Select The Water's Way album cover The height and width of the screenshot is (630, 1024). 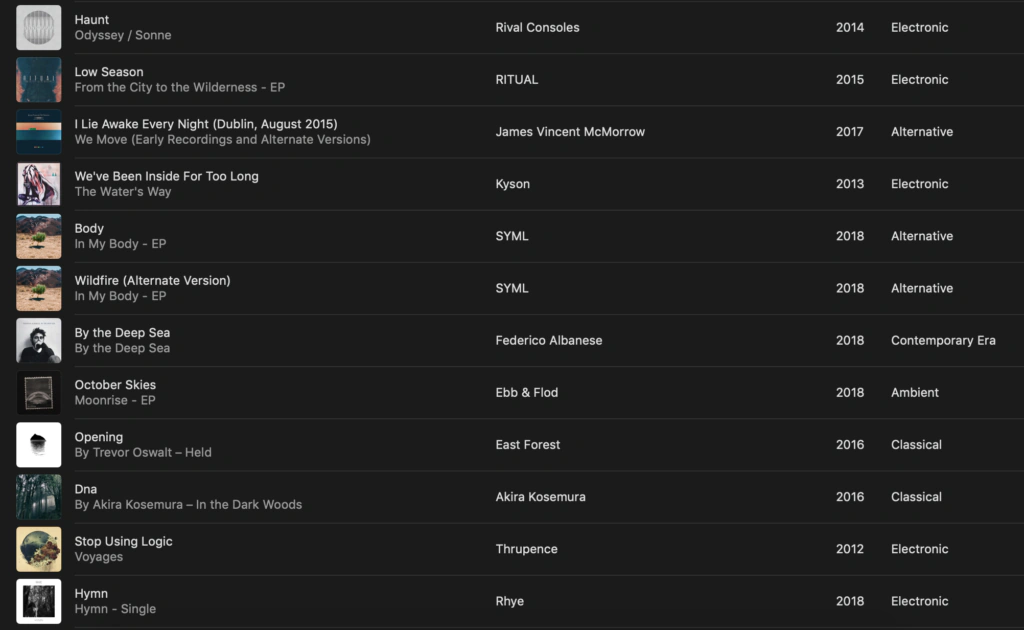(39, 184)
